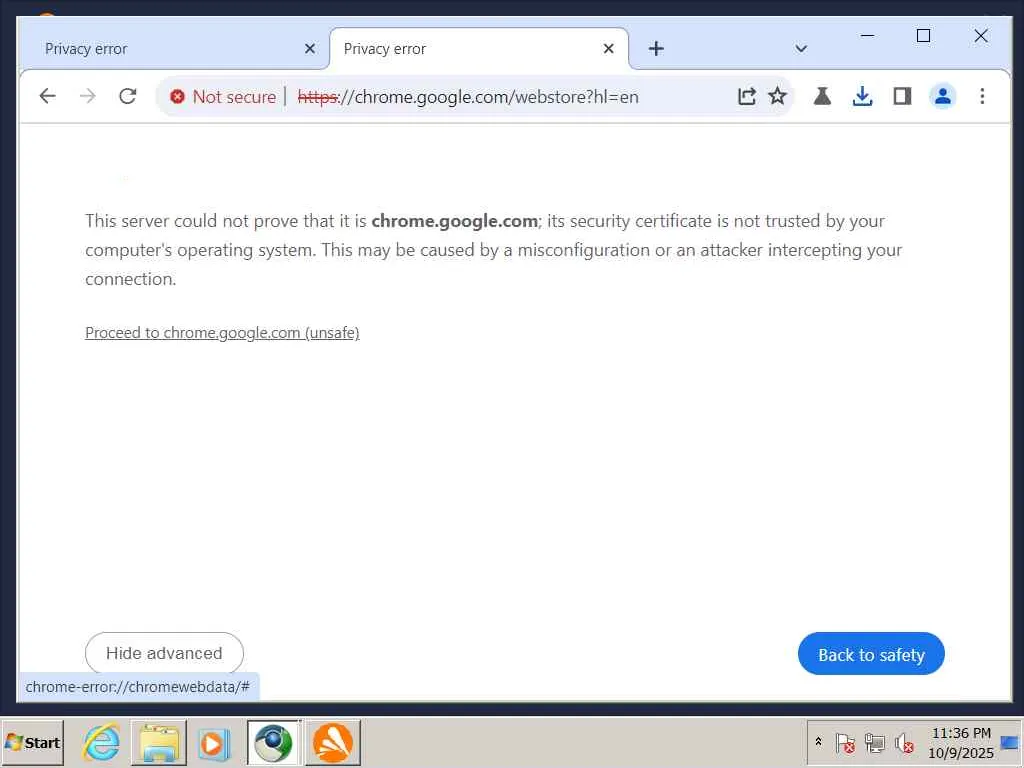Click Proceed to chrome.google.com (unsafe) link
The width and height of the screenshot is (1024, 768).
pos(222,332)
